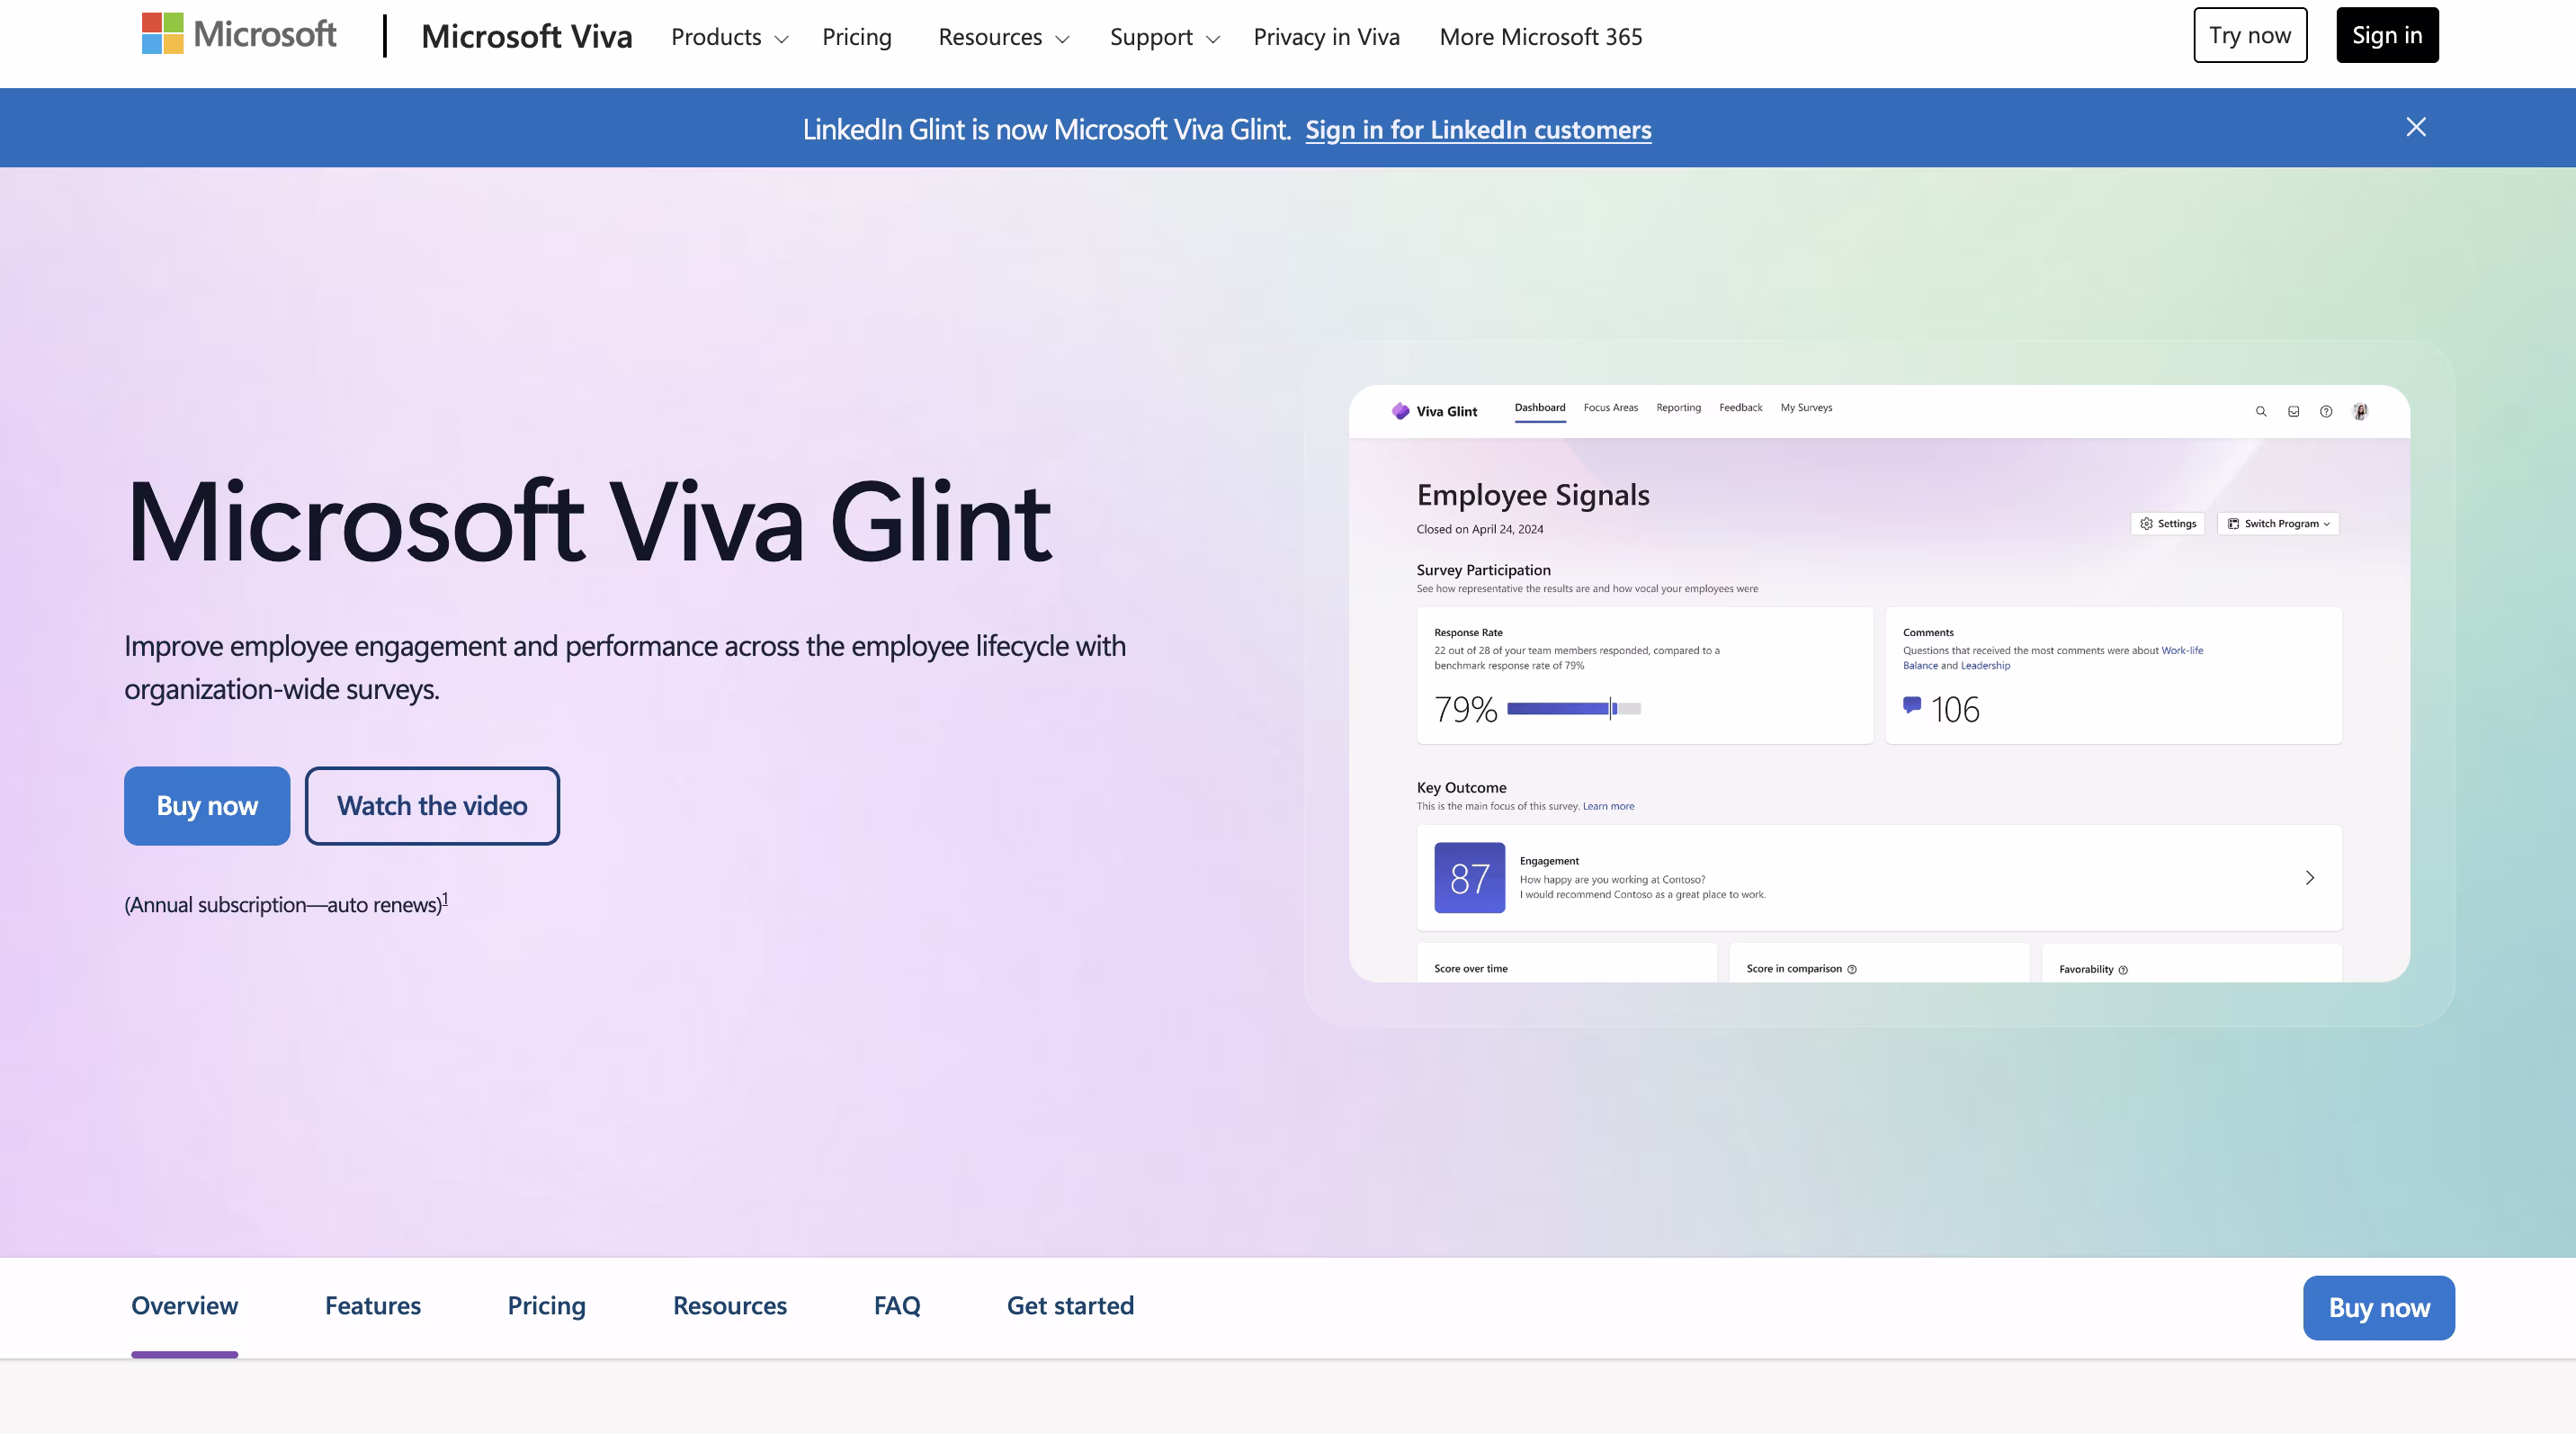
Task: Click the Microsoft Viva brand link
Action: 527,37
